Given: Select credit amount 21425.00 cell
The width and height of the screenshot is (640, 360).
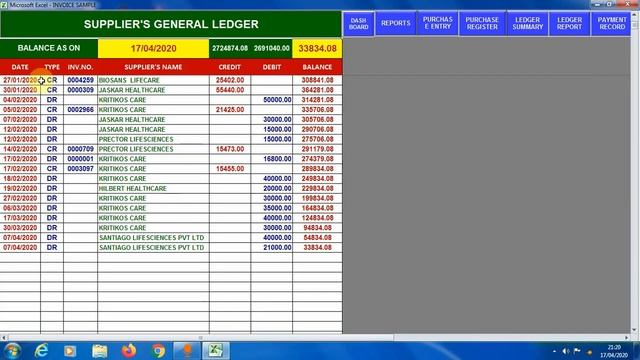Looking at the screenshot, I should (x=230, y=109).
